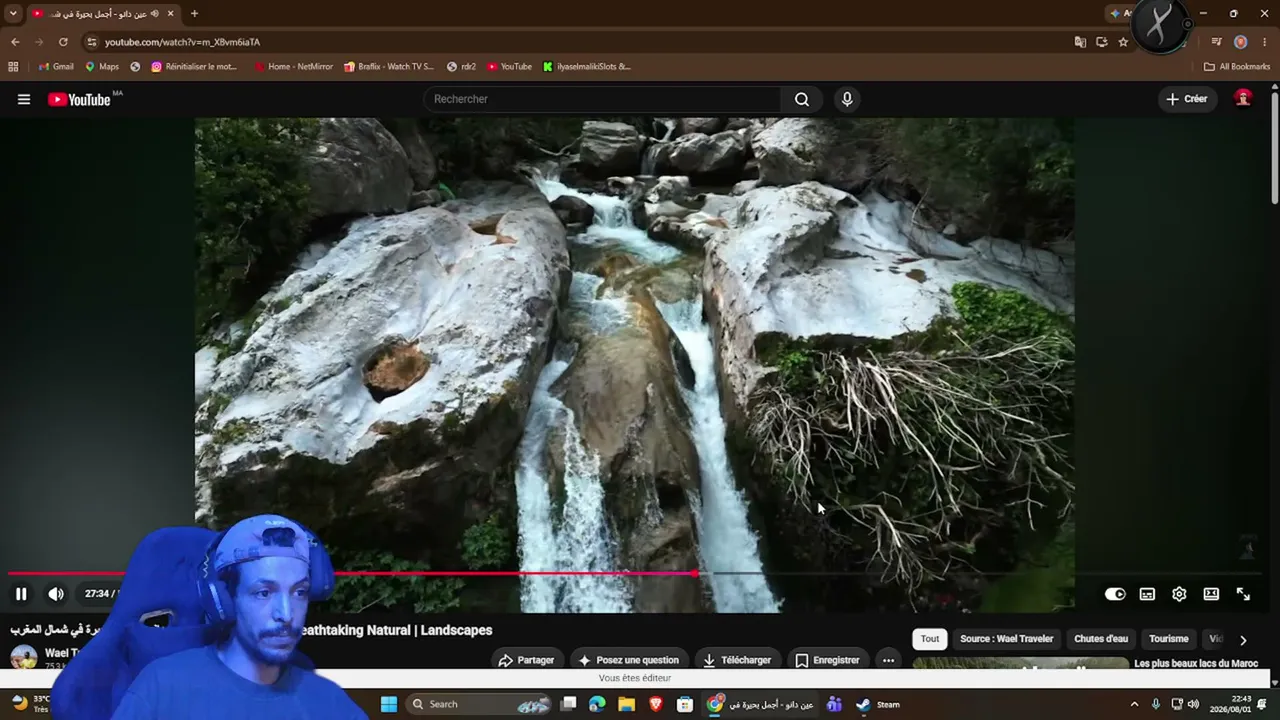Open Microsoft Store from the taskbar
The image size is (1280, 720).
(x=685, y=704)
